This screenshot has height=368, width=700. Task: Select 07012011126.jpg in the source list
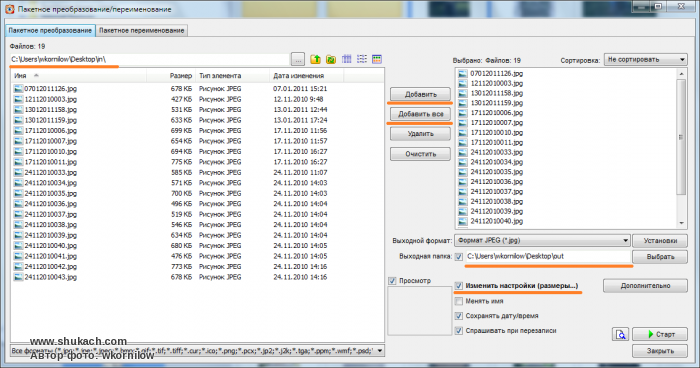pyautogui.click(x=50, y=89)
